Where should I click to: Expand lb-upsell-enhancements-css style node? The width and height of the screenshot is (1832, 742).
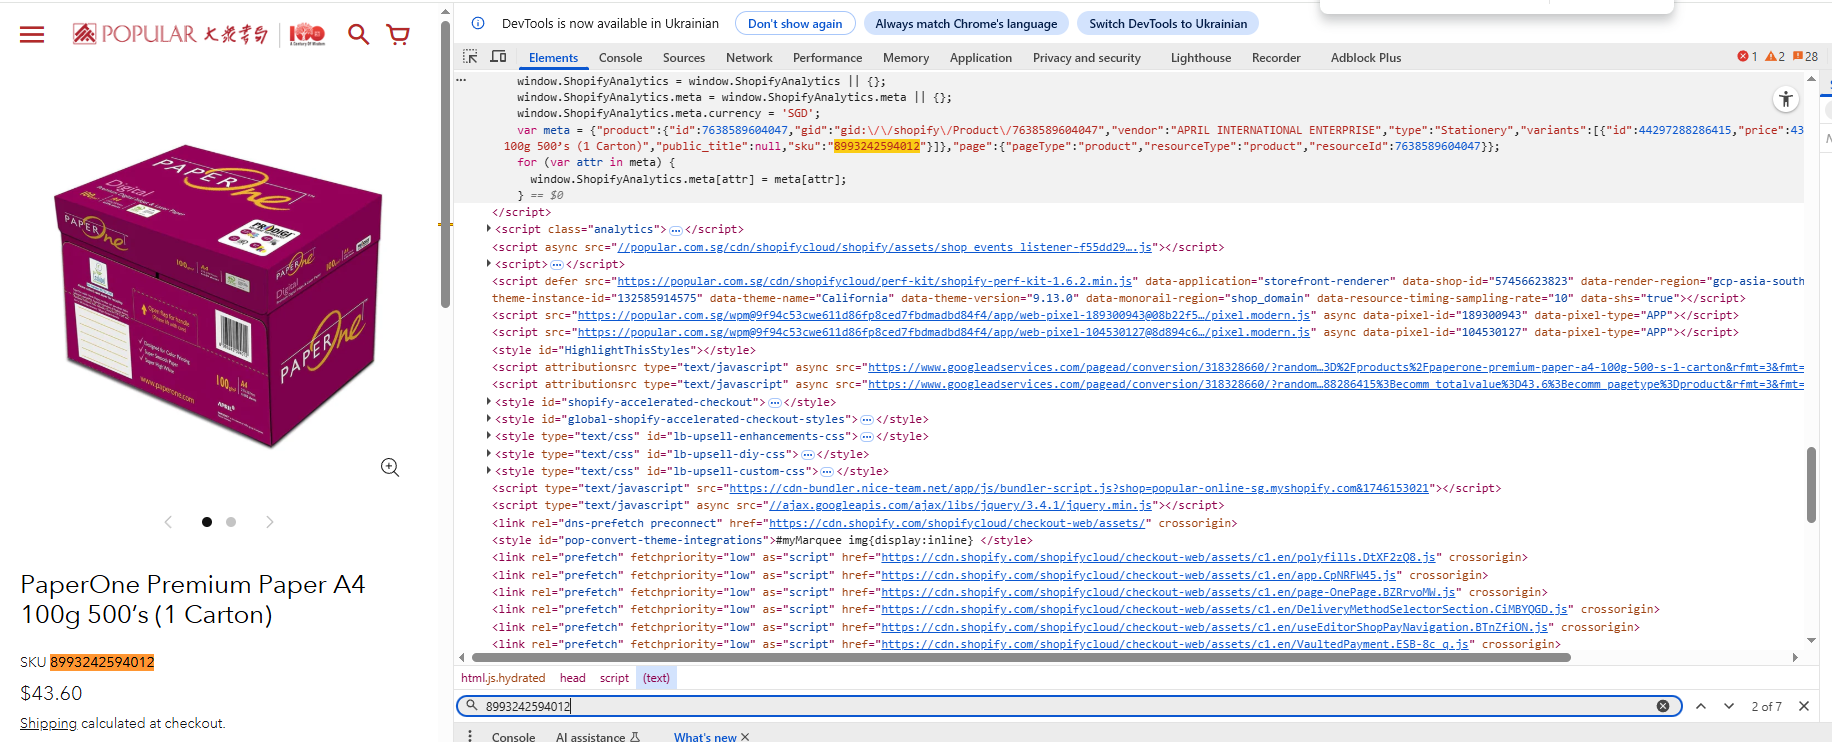[488, 436]
